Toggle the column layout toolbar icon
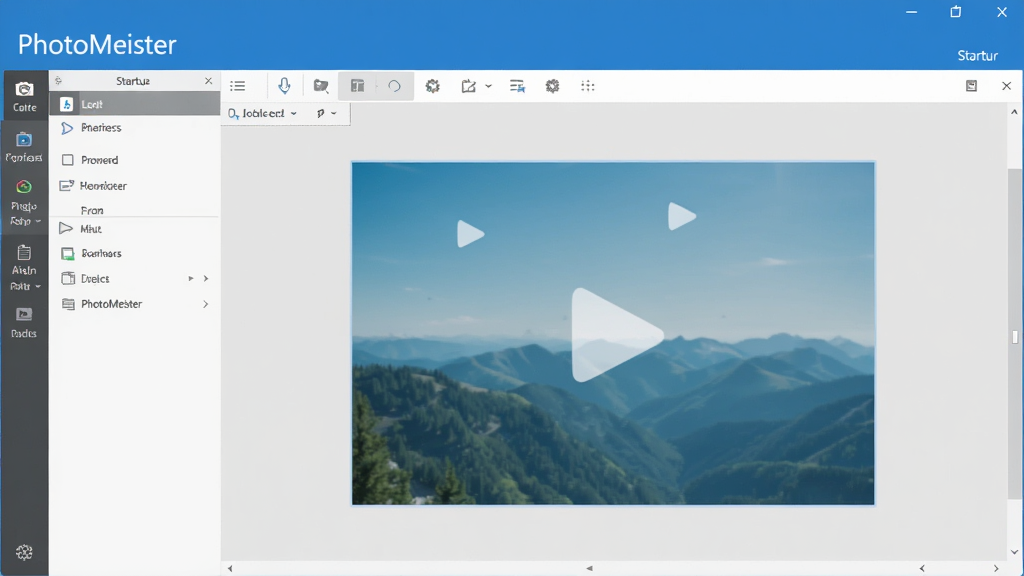1024x576 pixels. tap(357, 86)
